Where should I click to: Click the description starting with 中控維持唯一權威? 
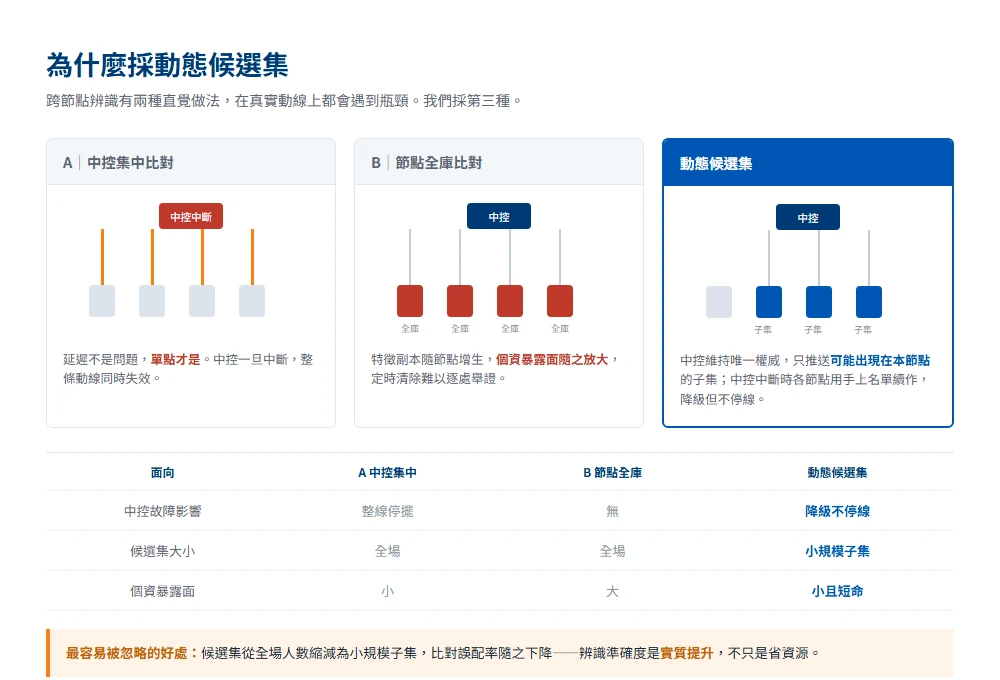pos(805,380)
